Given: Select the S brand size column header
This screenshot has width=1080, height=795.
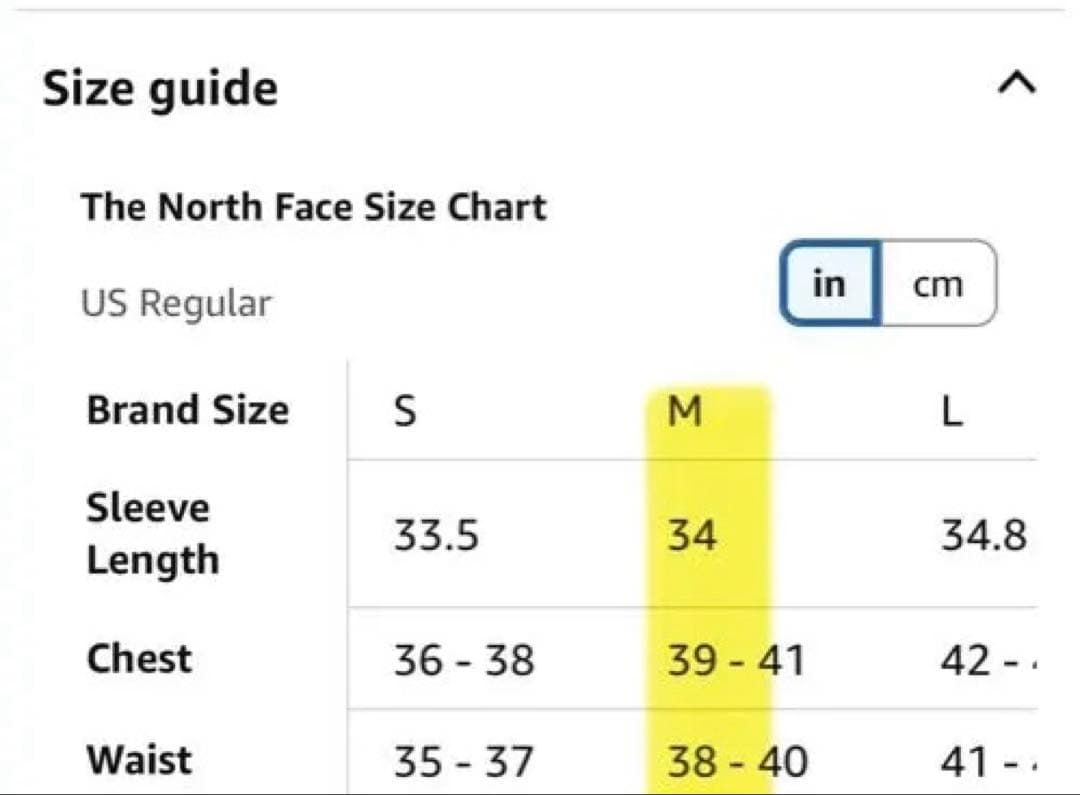Looking at the screenshot, I should tap(405, 411).
